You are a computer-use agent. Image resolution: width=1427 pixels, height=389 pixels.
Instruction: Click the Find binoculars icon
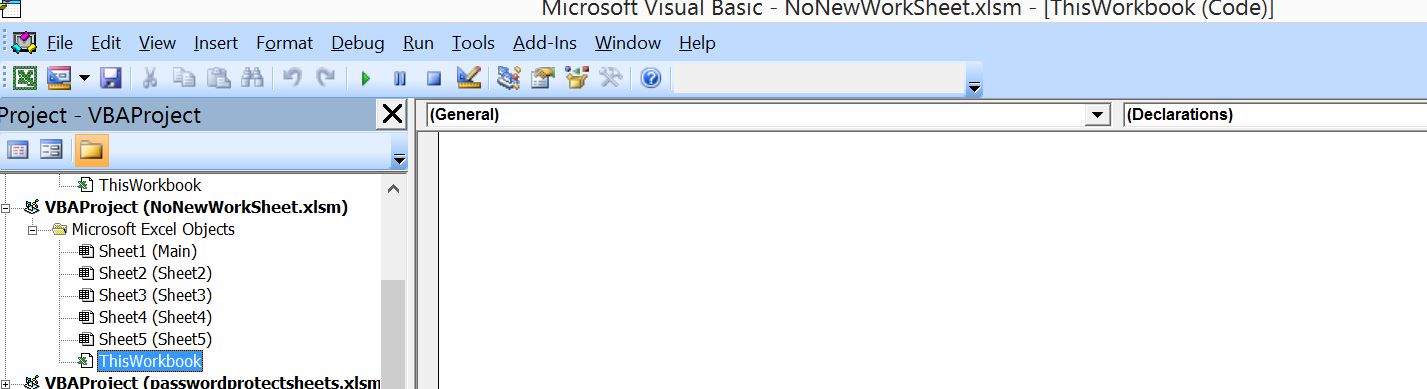[x=252, y=78]
